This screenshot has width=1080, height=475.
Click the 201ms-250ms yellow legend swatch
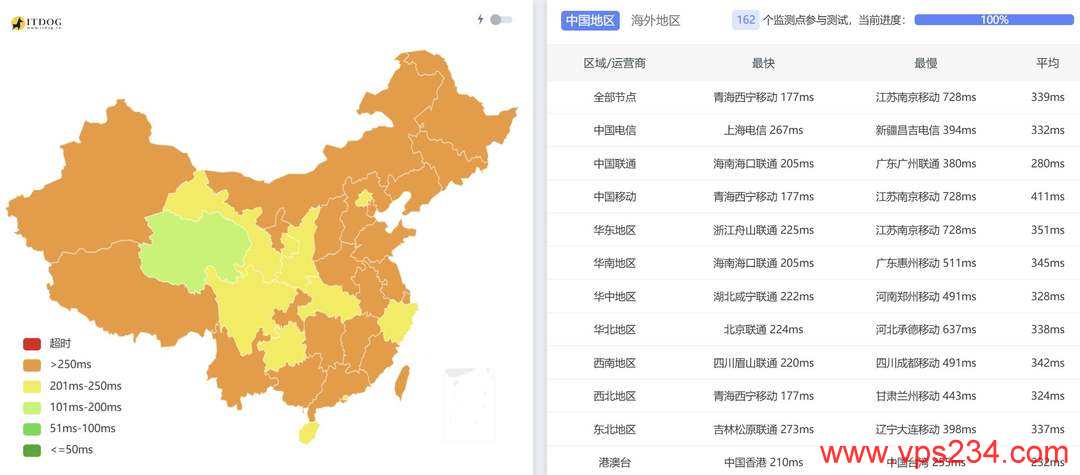coord(32,386)
